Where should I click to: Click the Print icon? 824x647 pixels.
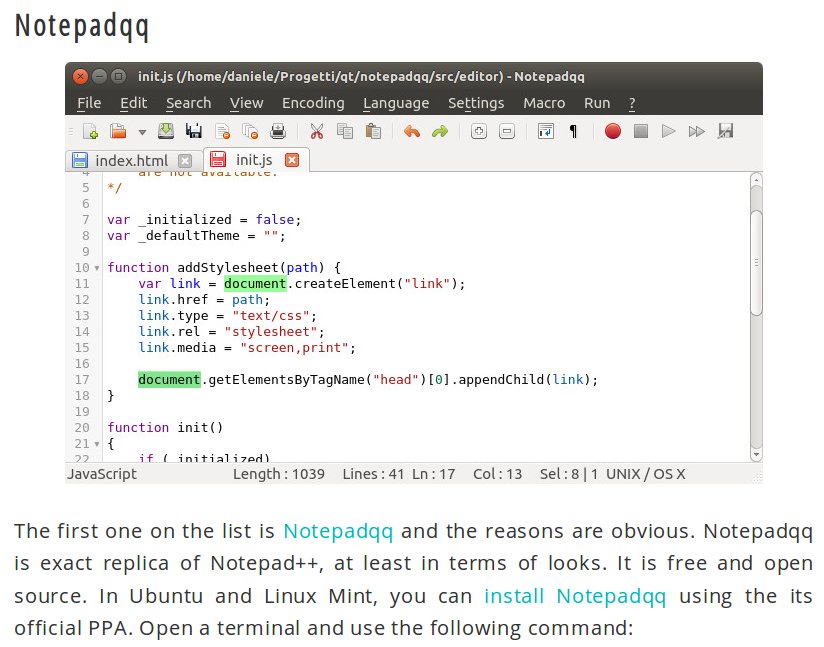point(278,131)
